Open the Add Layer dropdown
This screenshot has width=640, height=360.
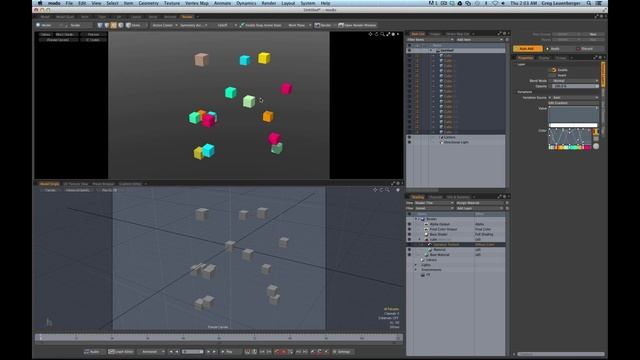(x=479, y=208)
